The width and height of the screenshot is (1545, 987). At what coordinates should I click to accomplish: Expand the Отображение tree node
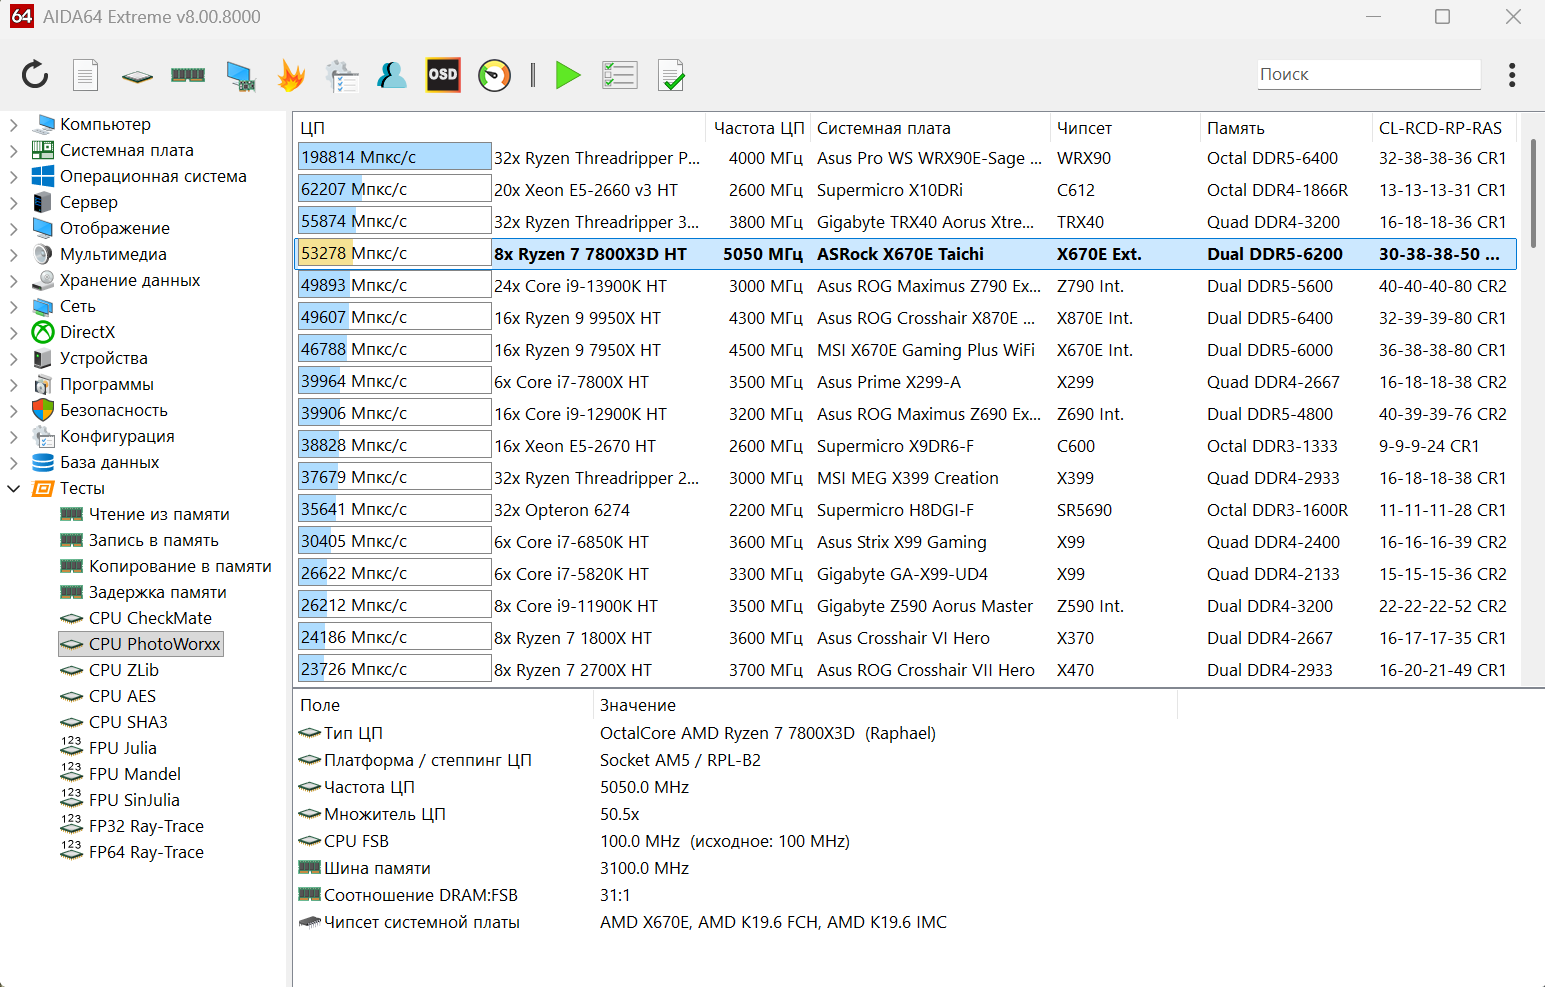[14, 229]
